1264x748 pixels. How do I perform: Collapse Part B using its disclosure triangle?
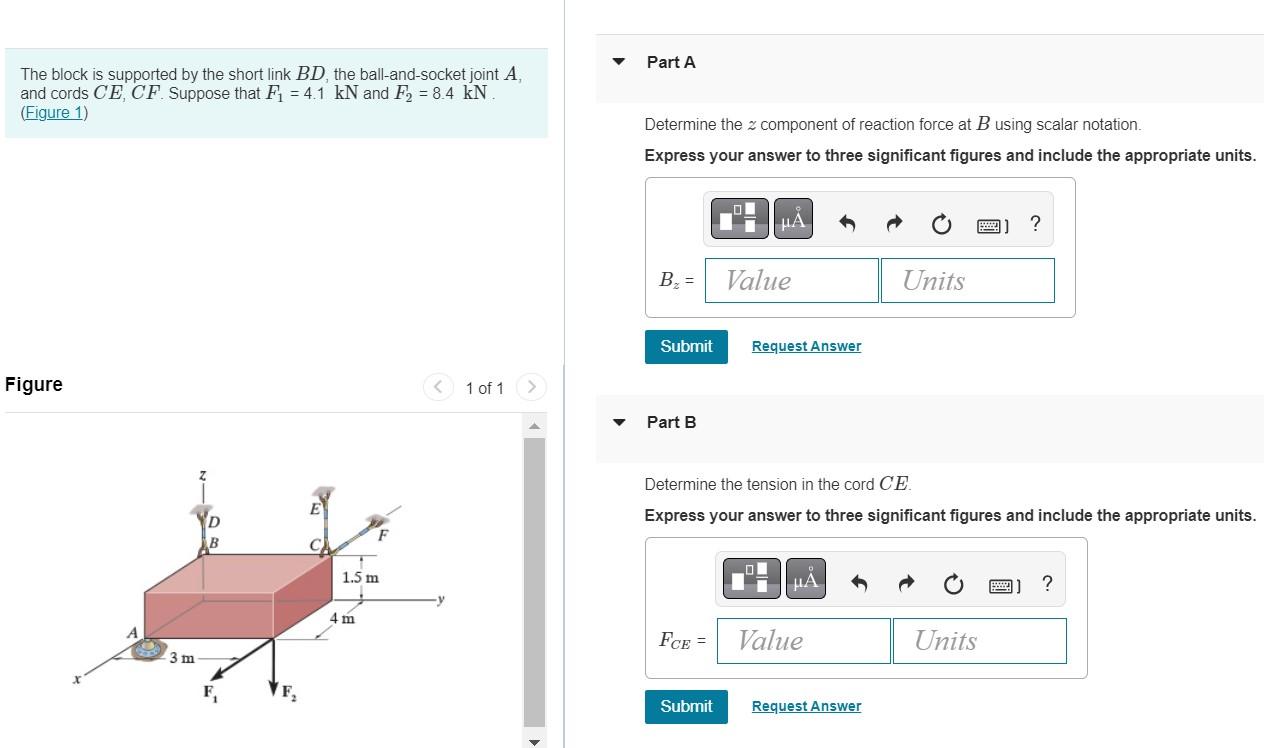click(618, 421)
